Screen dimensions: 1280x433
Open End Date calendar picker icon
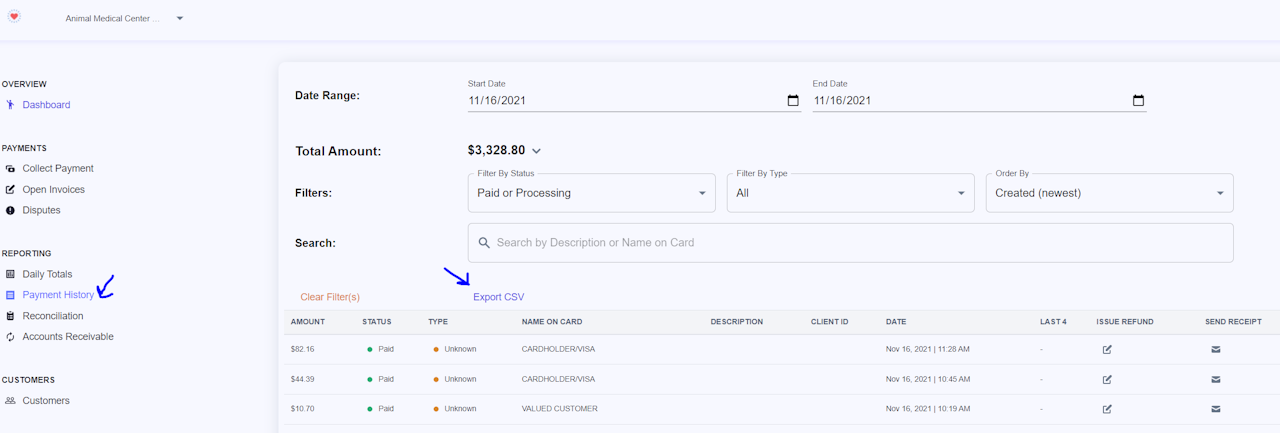1138,101
